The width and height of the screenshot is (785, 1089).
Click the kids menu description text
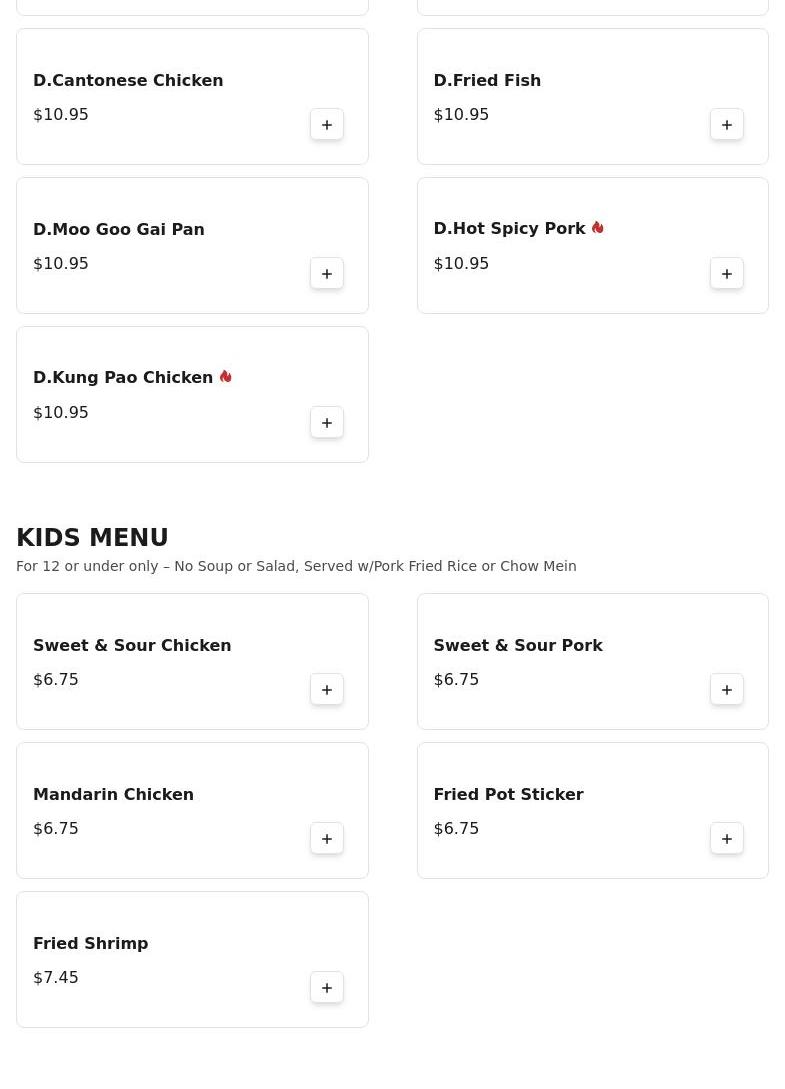coord(296,566)
